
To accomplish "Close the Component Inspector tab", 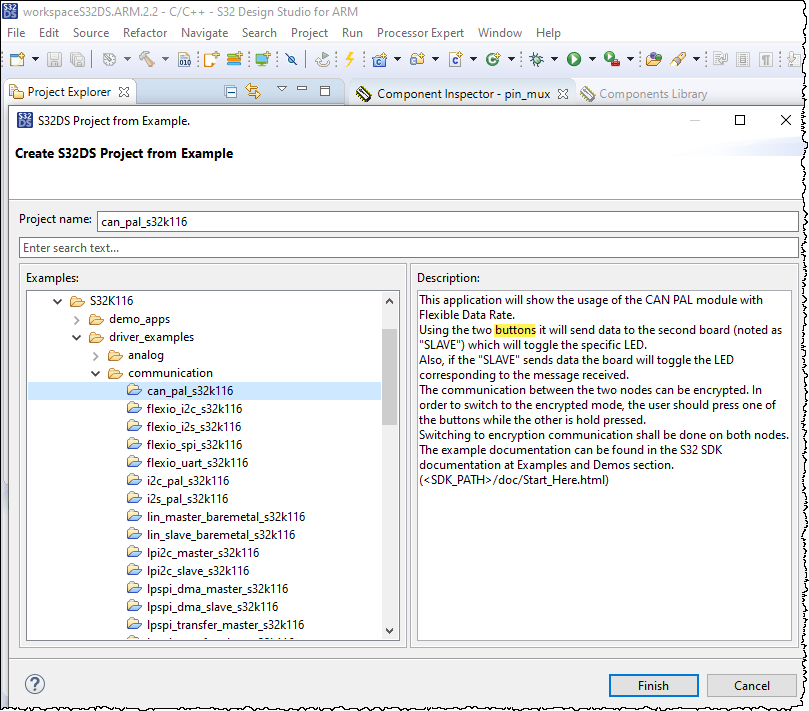I will tap(563, 94).
